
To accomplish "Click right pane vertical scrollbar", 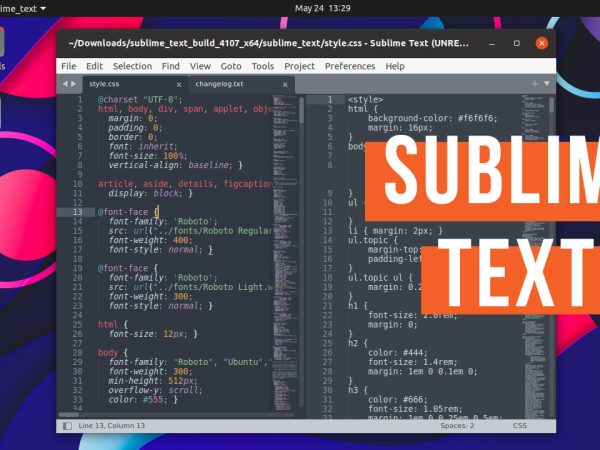I will tap(551, 105).
